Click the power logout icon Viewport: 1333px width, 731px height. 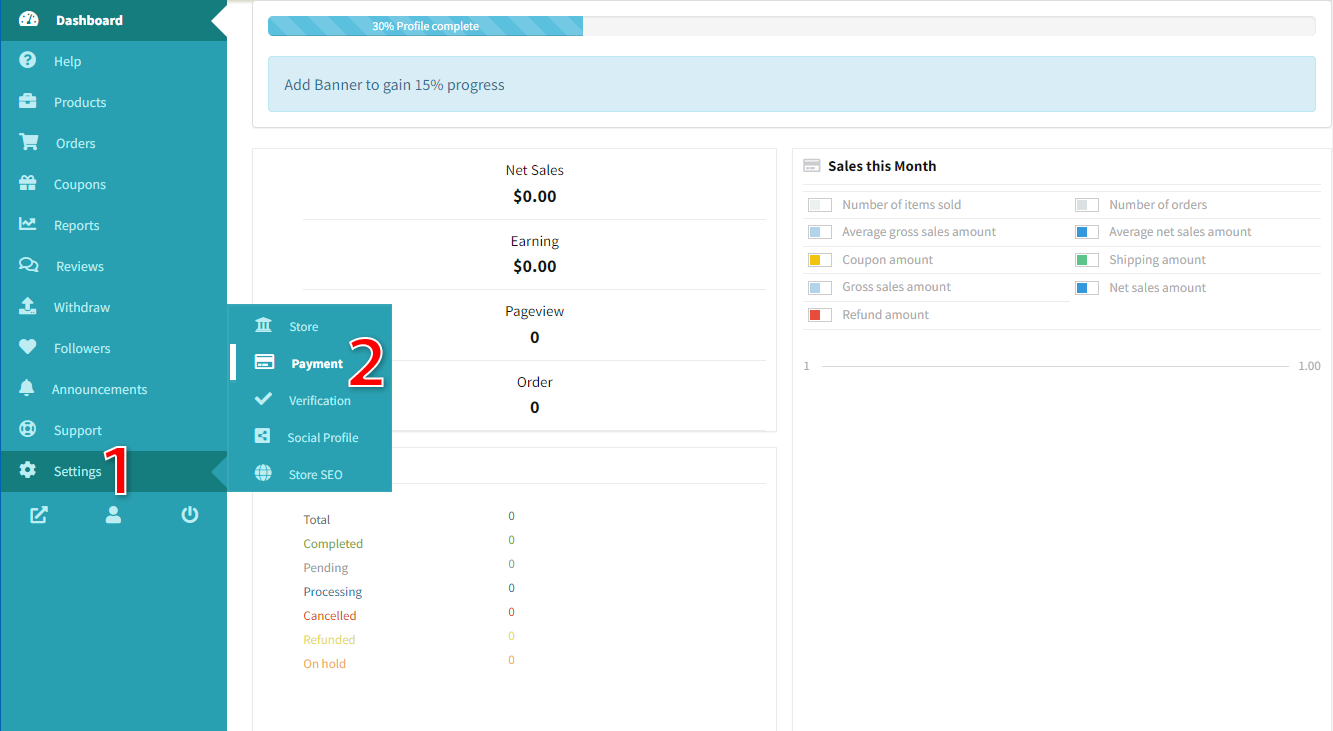190,515
